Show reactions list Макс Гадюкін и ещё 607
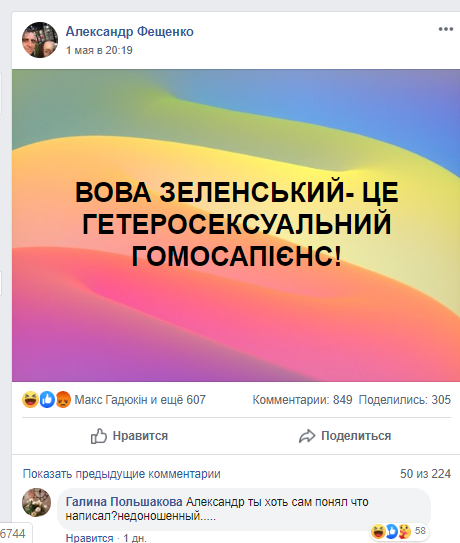 click(x=140, y=400)
